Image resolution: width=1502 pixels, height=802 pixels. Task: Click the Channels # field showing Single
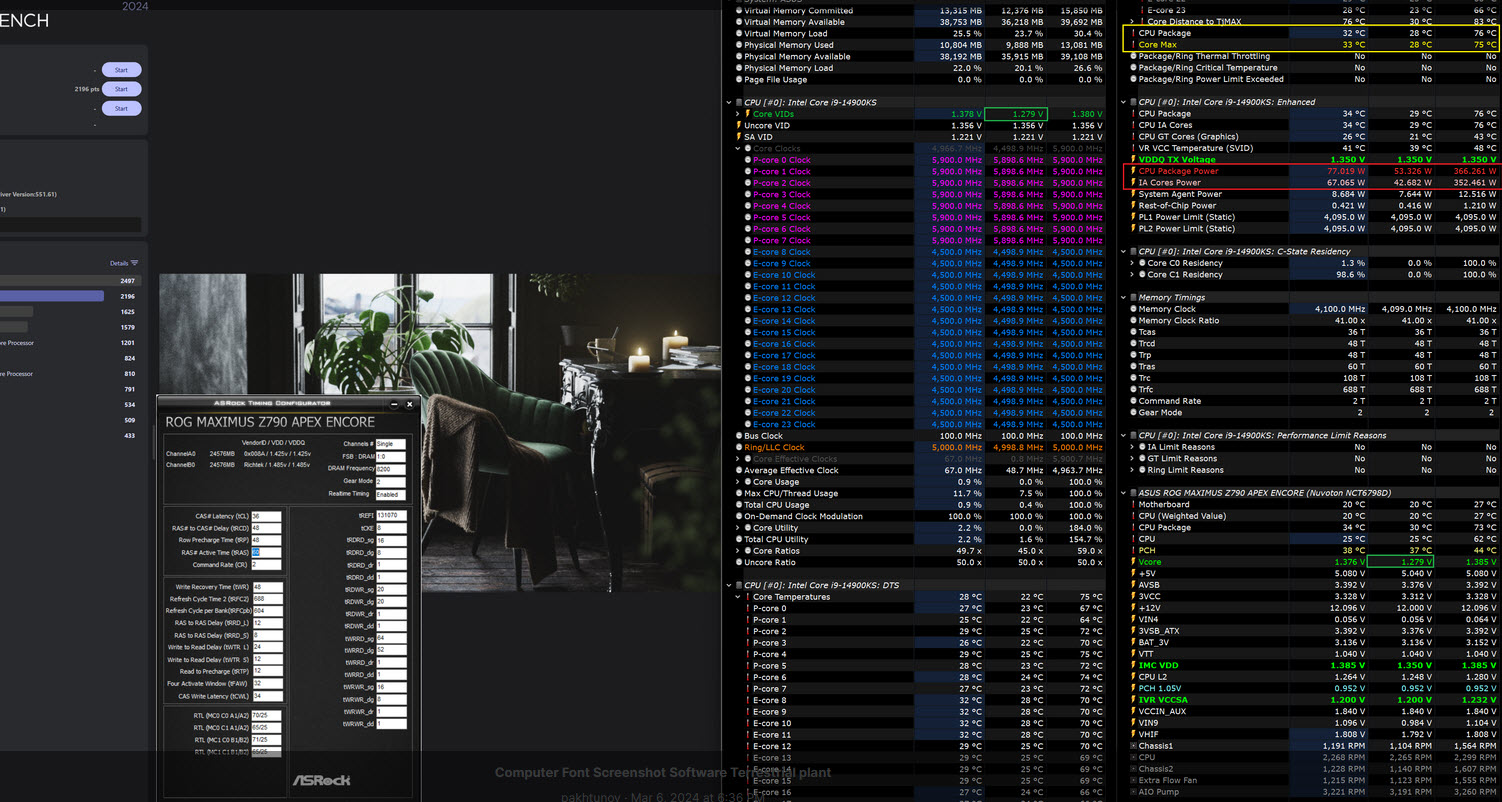391,443
